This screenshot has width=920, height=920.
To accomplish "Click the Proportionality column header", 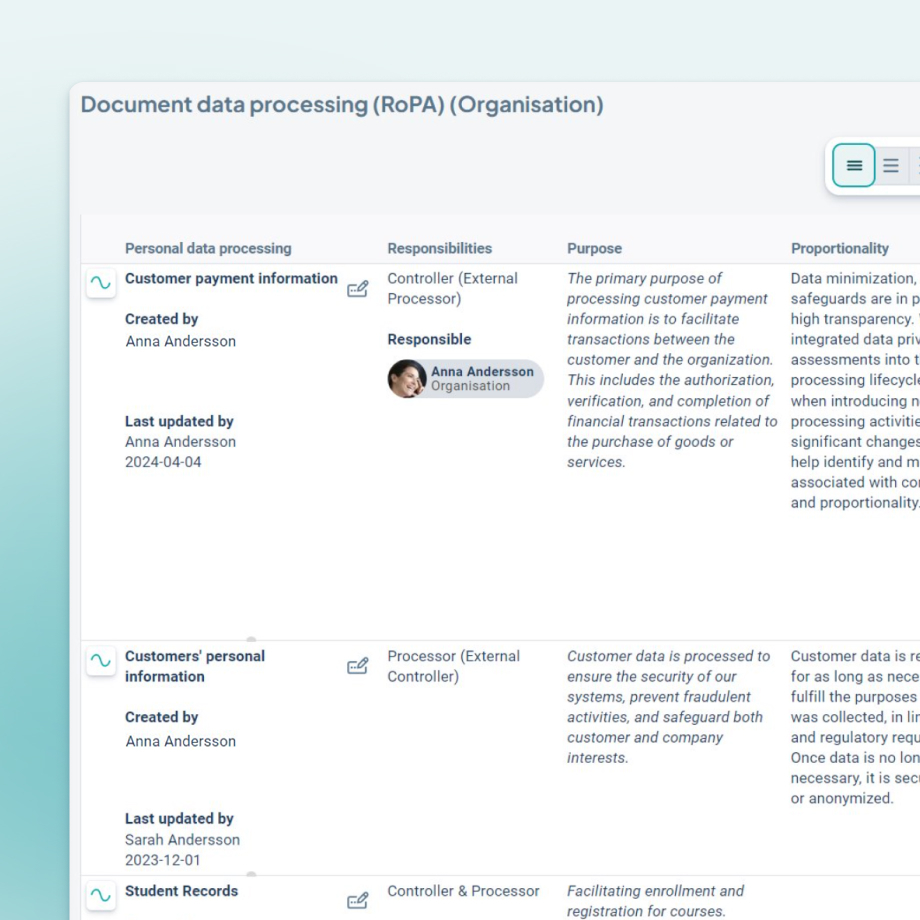I will 839,248.
